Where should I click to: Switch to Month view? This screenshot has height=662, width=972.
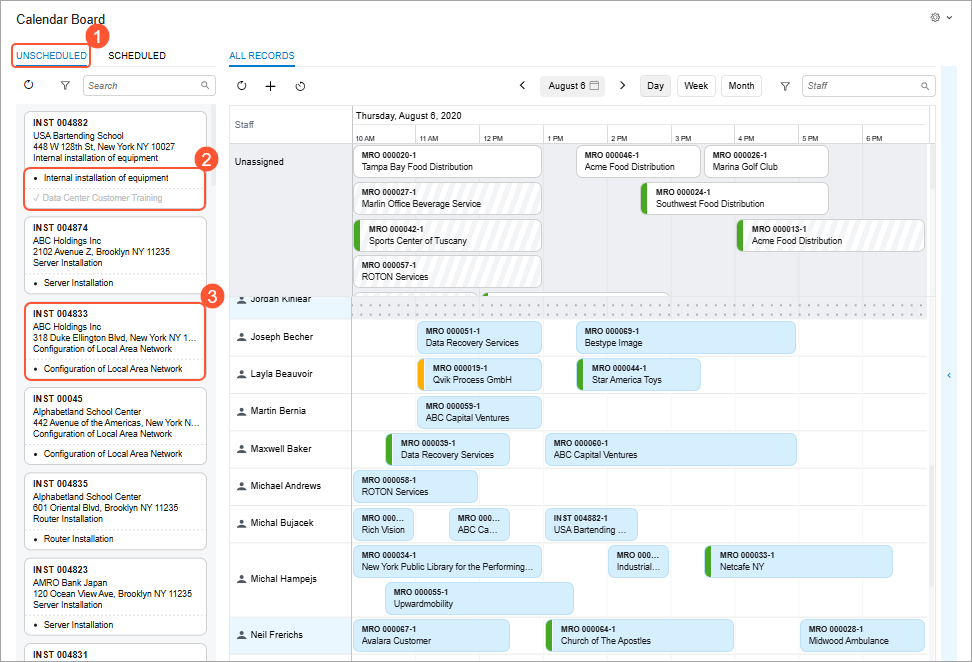(741, 86)
